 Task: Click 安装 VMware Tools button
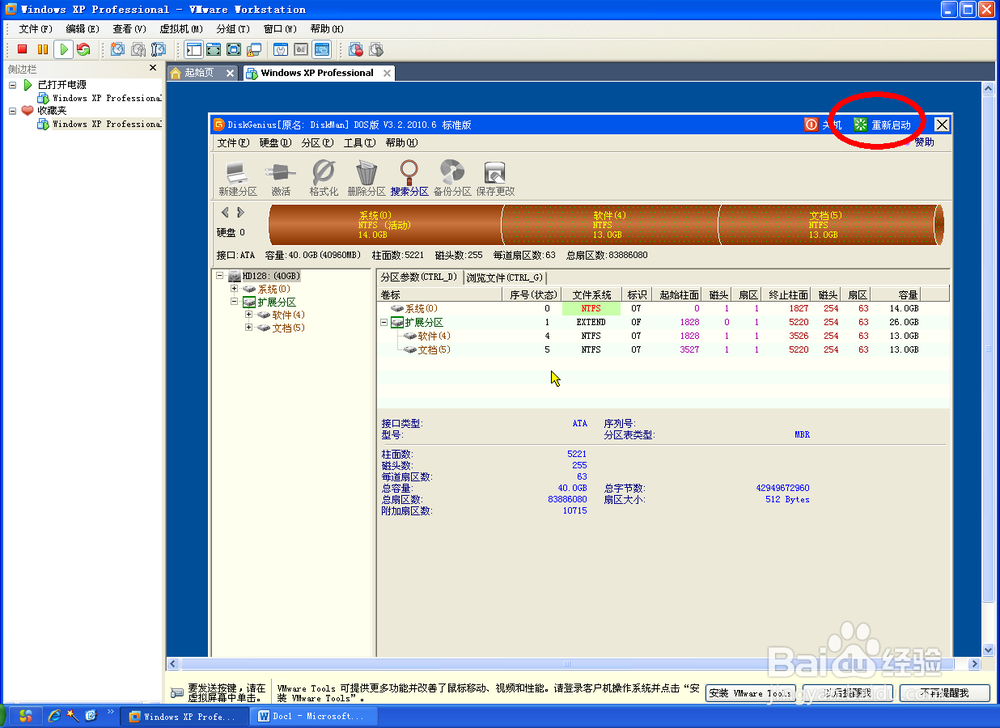(750, 693)
